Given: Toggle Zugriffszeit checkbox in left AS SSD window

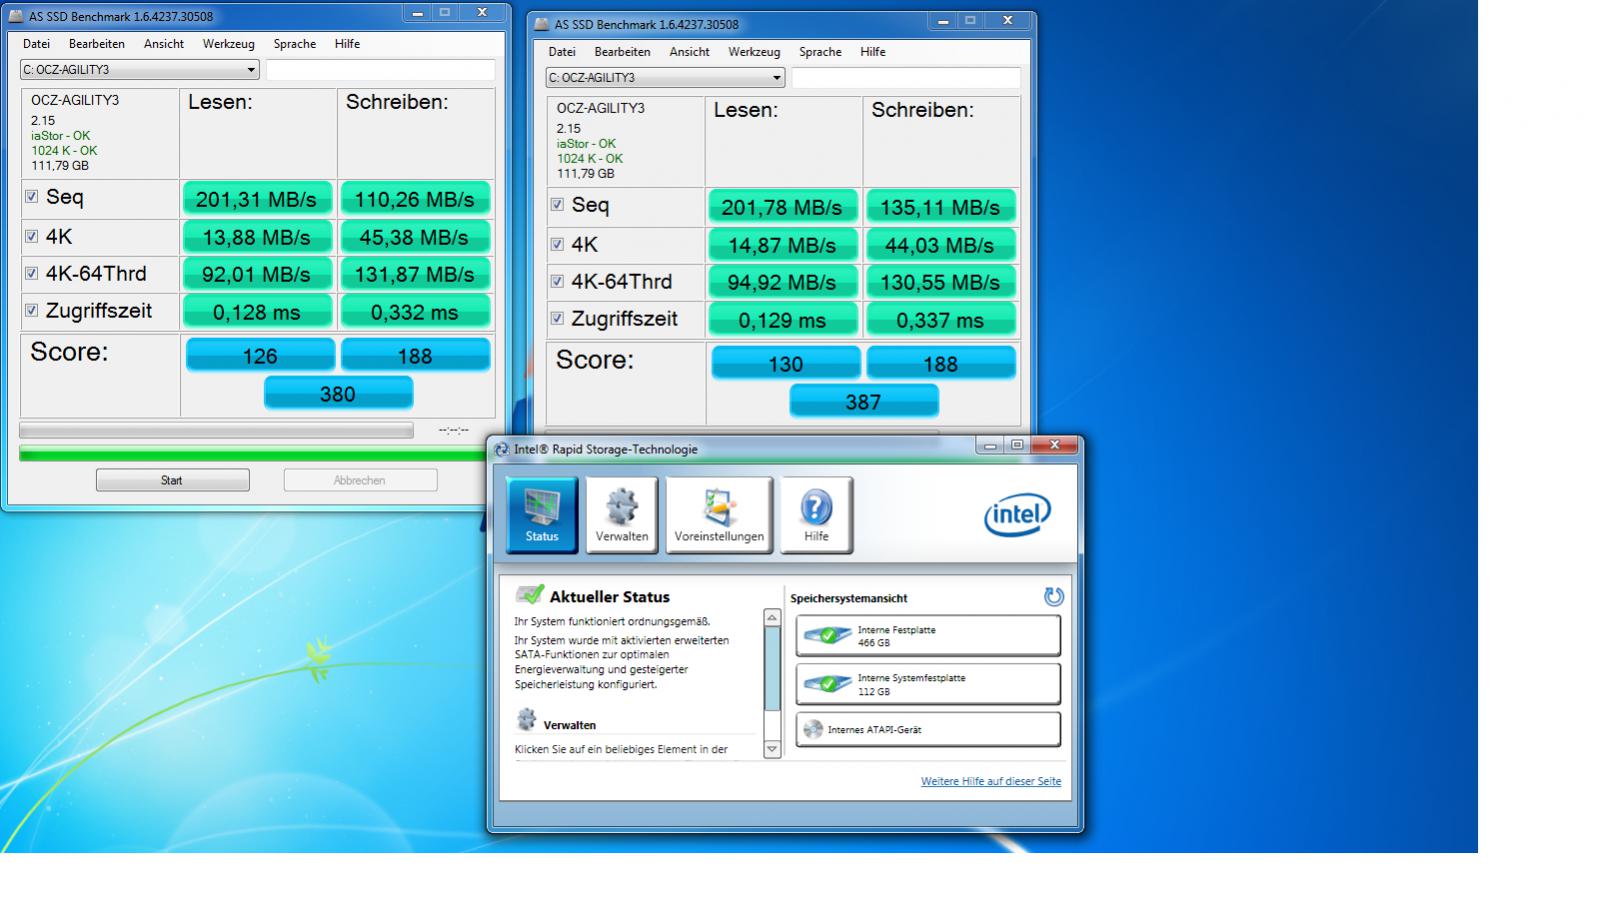Looking at the screenshot, I should point(32,311).
